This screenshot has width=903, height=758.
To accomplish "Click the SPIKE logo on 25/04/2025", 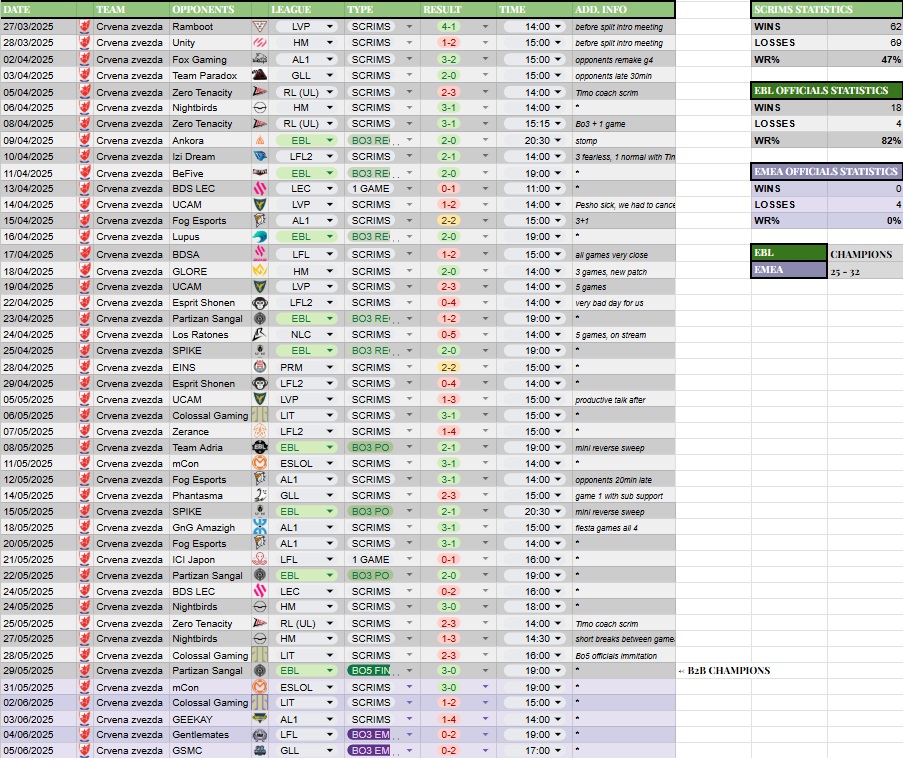I will 260,350.
